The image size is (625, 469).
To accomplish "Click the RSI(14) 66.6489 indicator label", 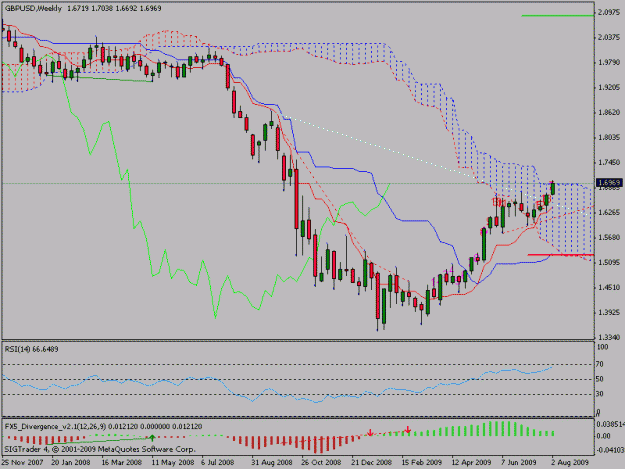I will click(31, 349).
